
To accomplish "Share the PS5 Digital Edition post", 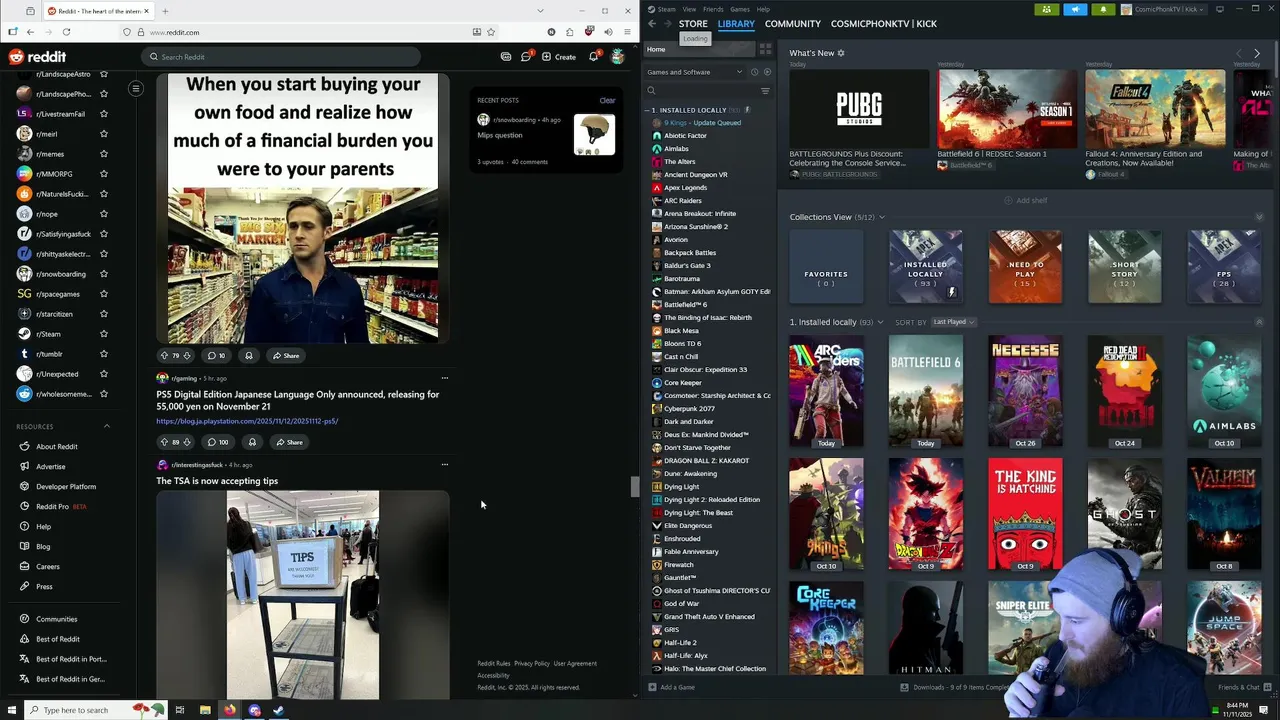I will 289,442.
